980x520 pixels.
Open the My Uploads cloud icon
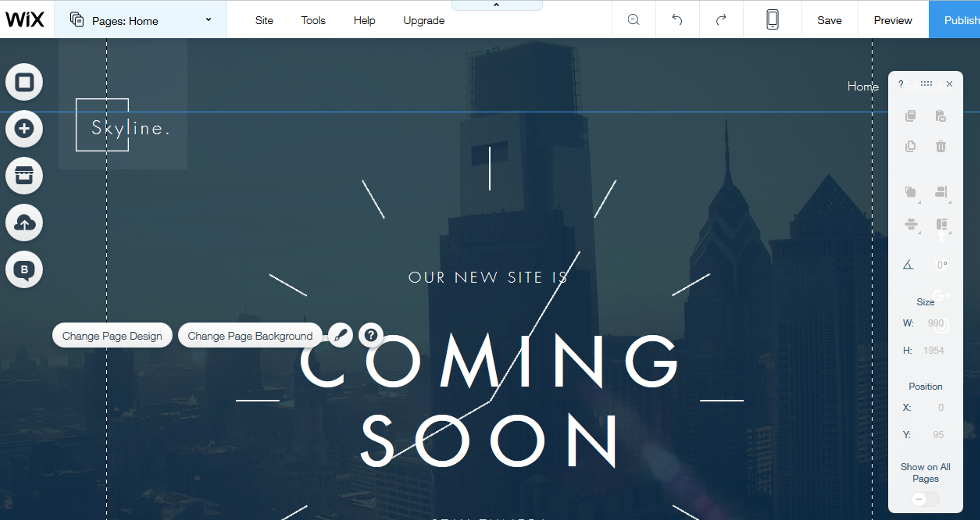click(24, 223)
